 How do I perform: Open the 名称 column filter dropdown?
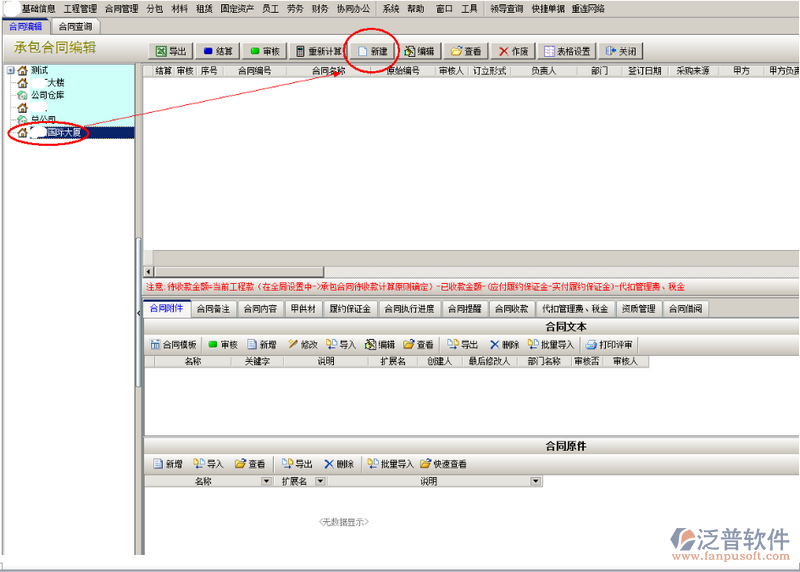coord(266,481)
